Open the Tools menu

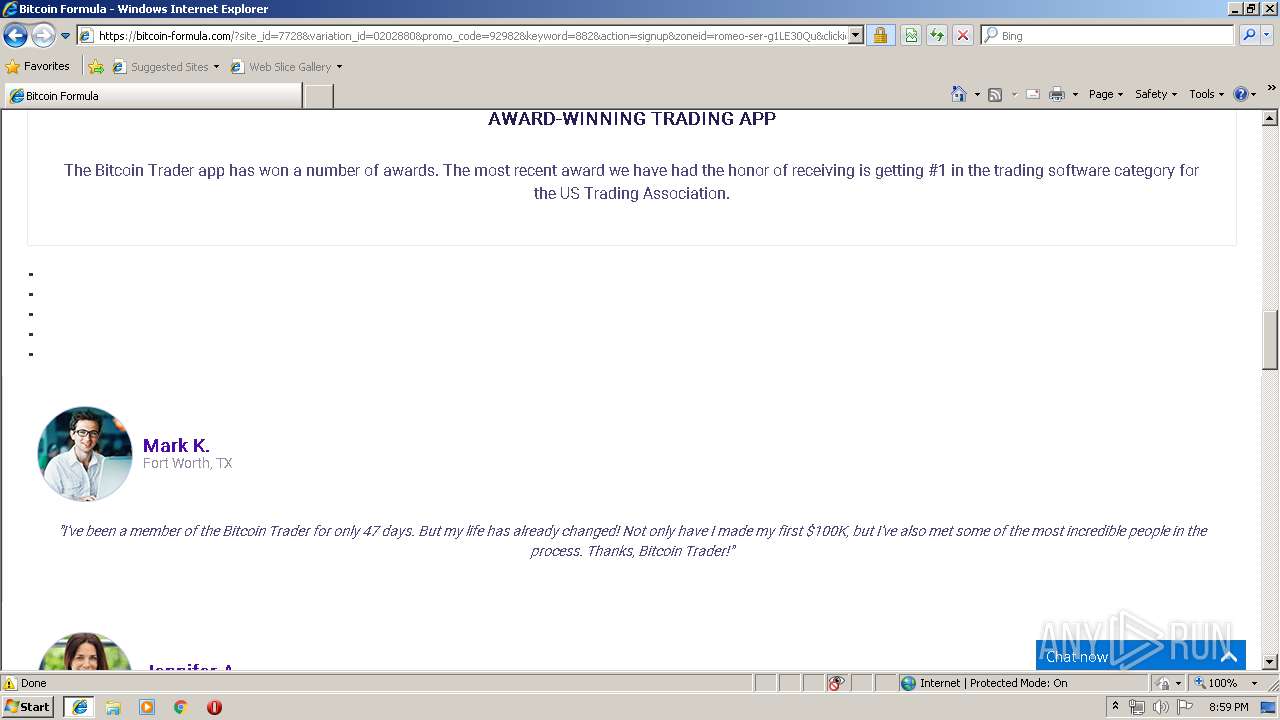point(1207,94)
